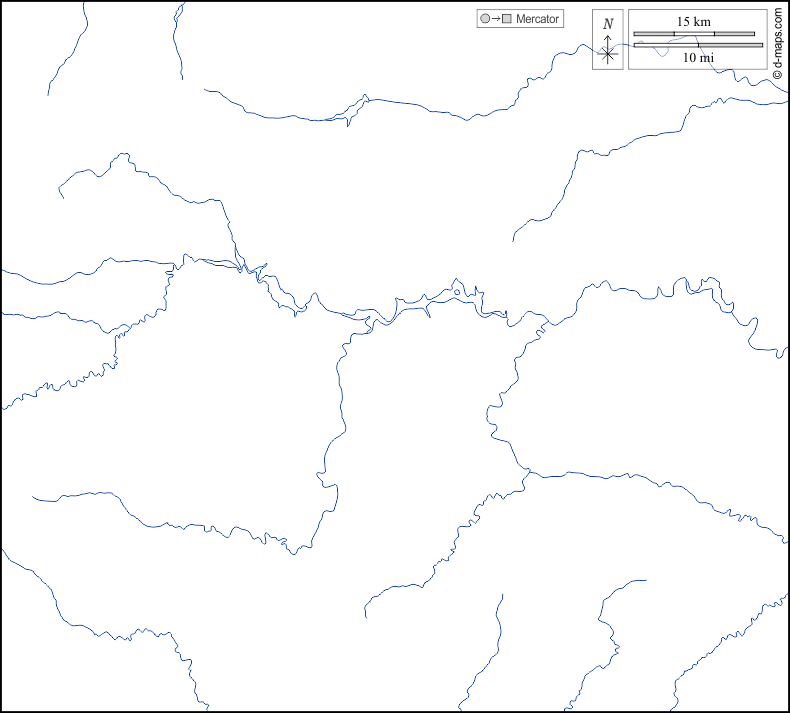Click the N letter on north indicator
The height and width of the screenshot is (713, 790).
click(x=608, y=23)
